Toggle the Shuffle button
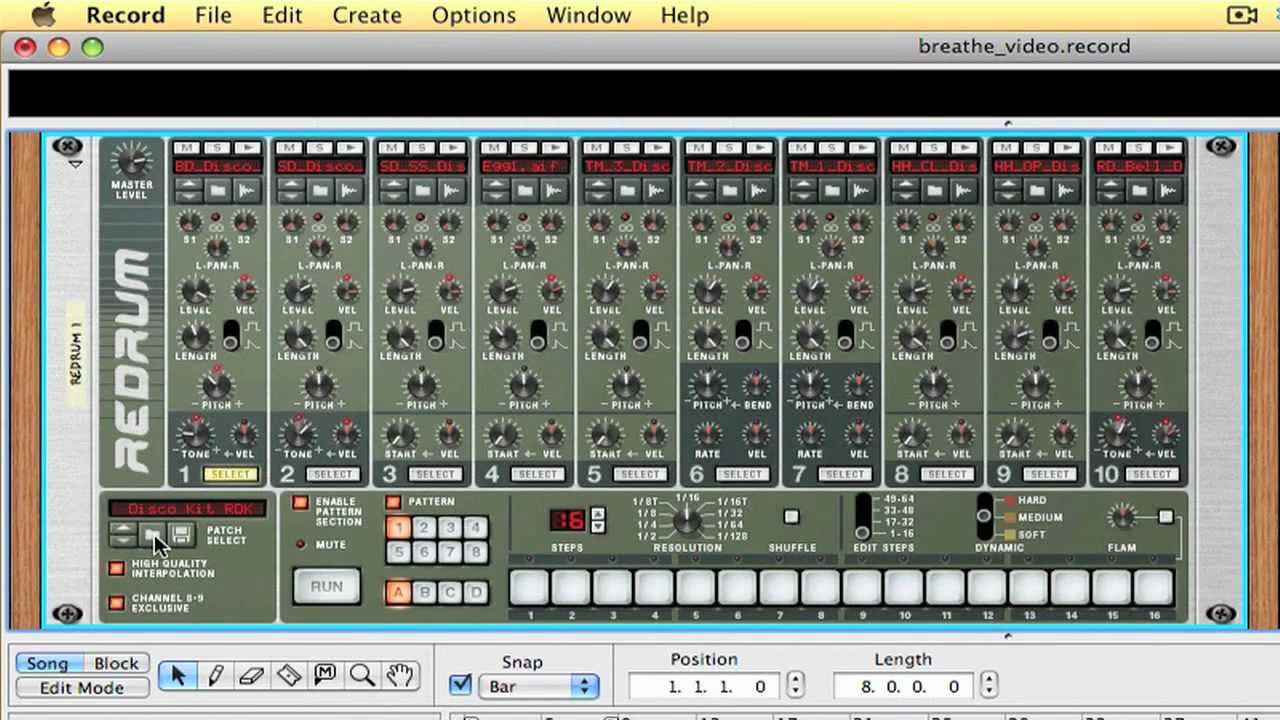1280x720 pixels. coord(791,517)
